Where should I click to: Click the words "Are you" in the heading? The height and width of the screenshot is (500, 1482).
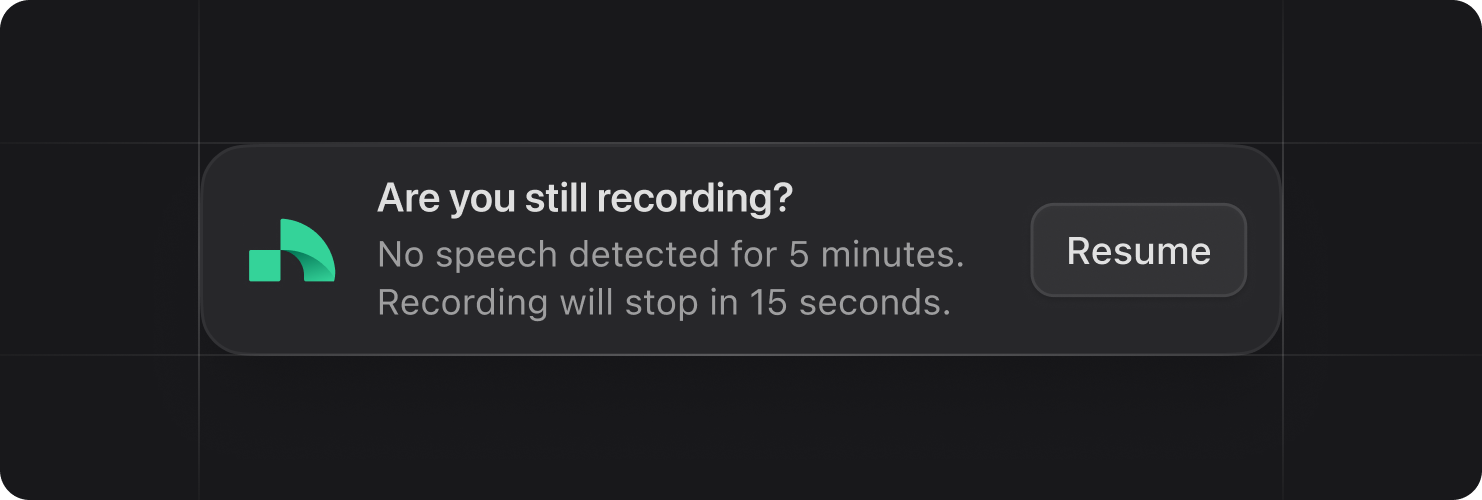(446, 200)
